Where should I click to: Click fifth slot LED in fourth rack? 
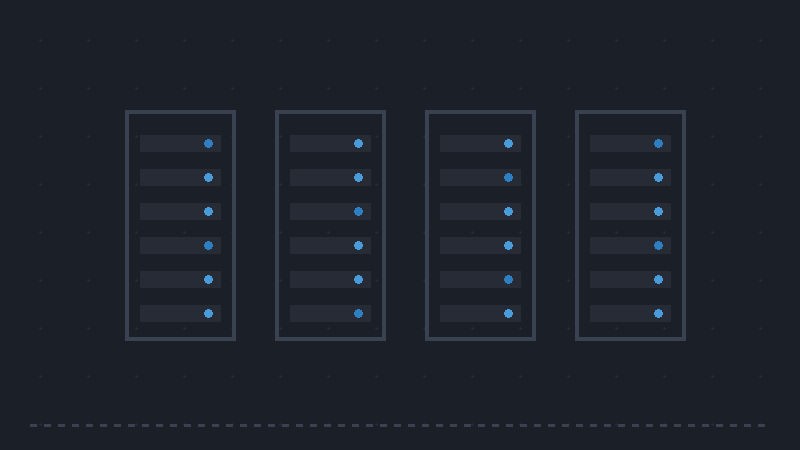tap(659, 280)
